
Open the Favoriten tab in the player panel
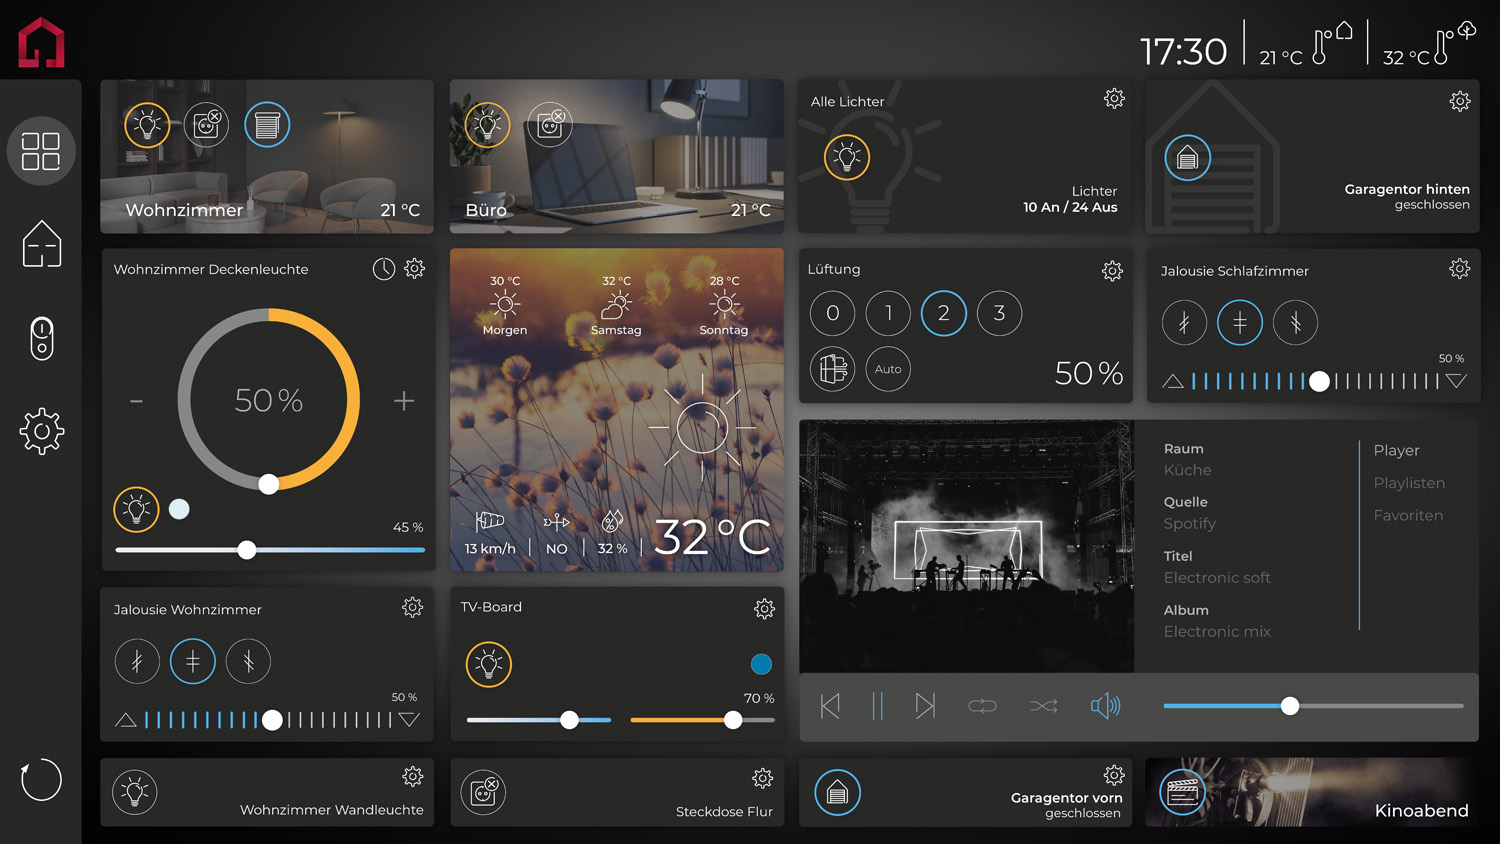tap(1408, 515)
